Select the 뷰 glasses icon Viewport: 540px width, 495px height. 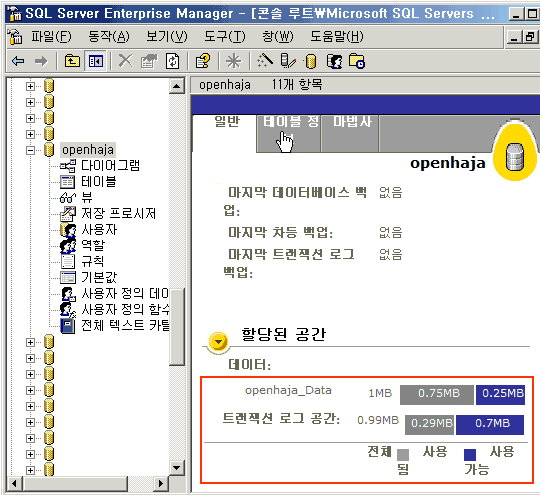68,198
